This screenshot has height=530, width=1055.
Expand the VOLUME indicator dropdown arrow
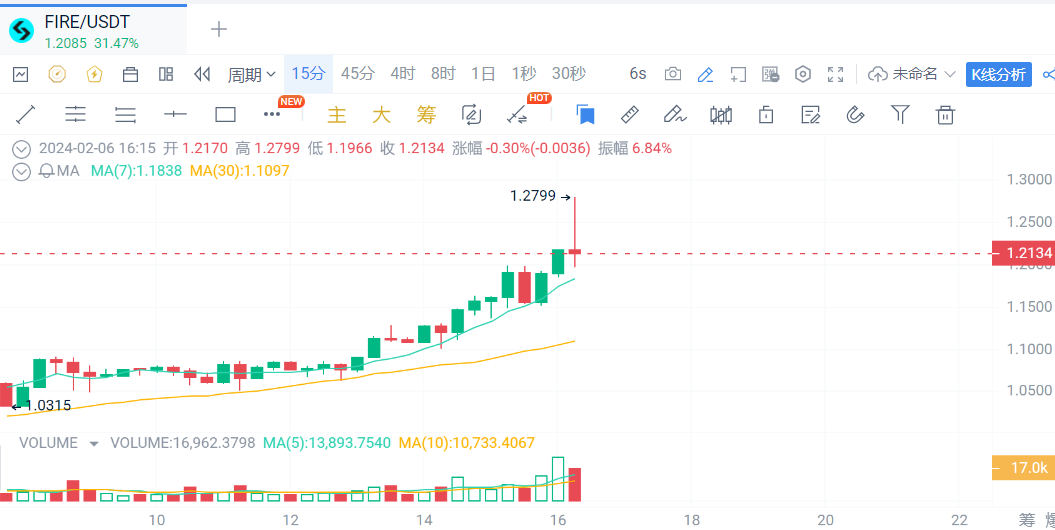(94, 443)
